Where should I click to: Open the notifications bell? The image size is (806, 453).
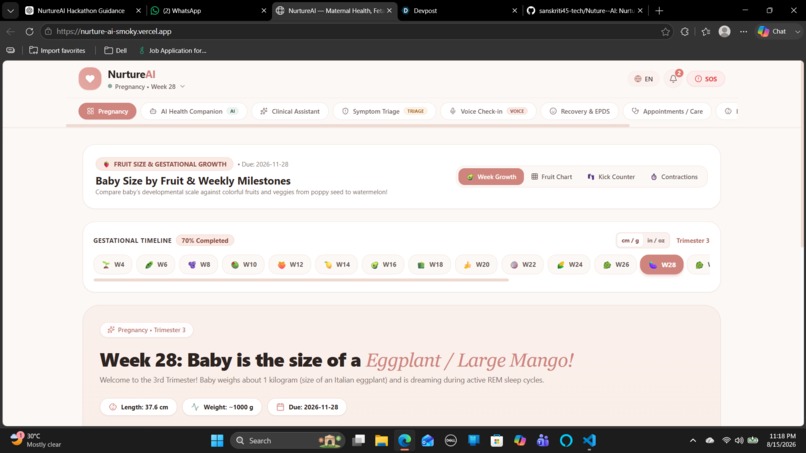[674, 79]
